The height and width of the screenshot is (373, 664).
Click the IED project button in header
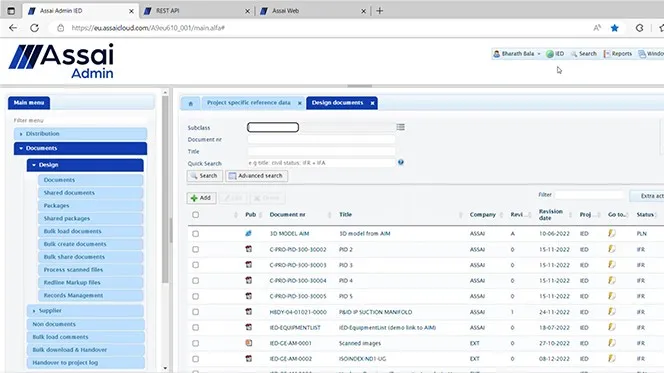point(555,54)
